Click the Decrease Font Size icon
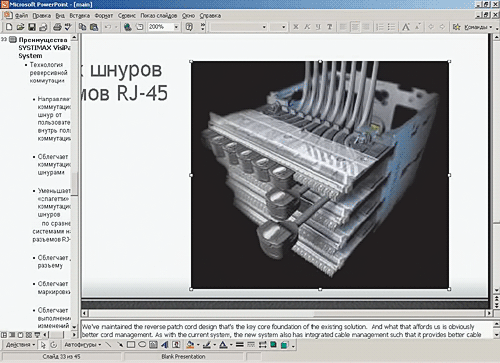This screenshot has height=363, width=500. coord(418,27)
